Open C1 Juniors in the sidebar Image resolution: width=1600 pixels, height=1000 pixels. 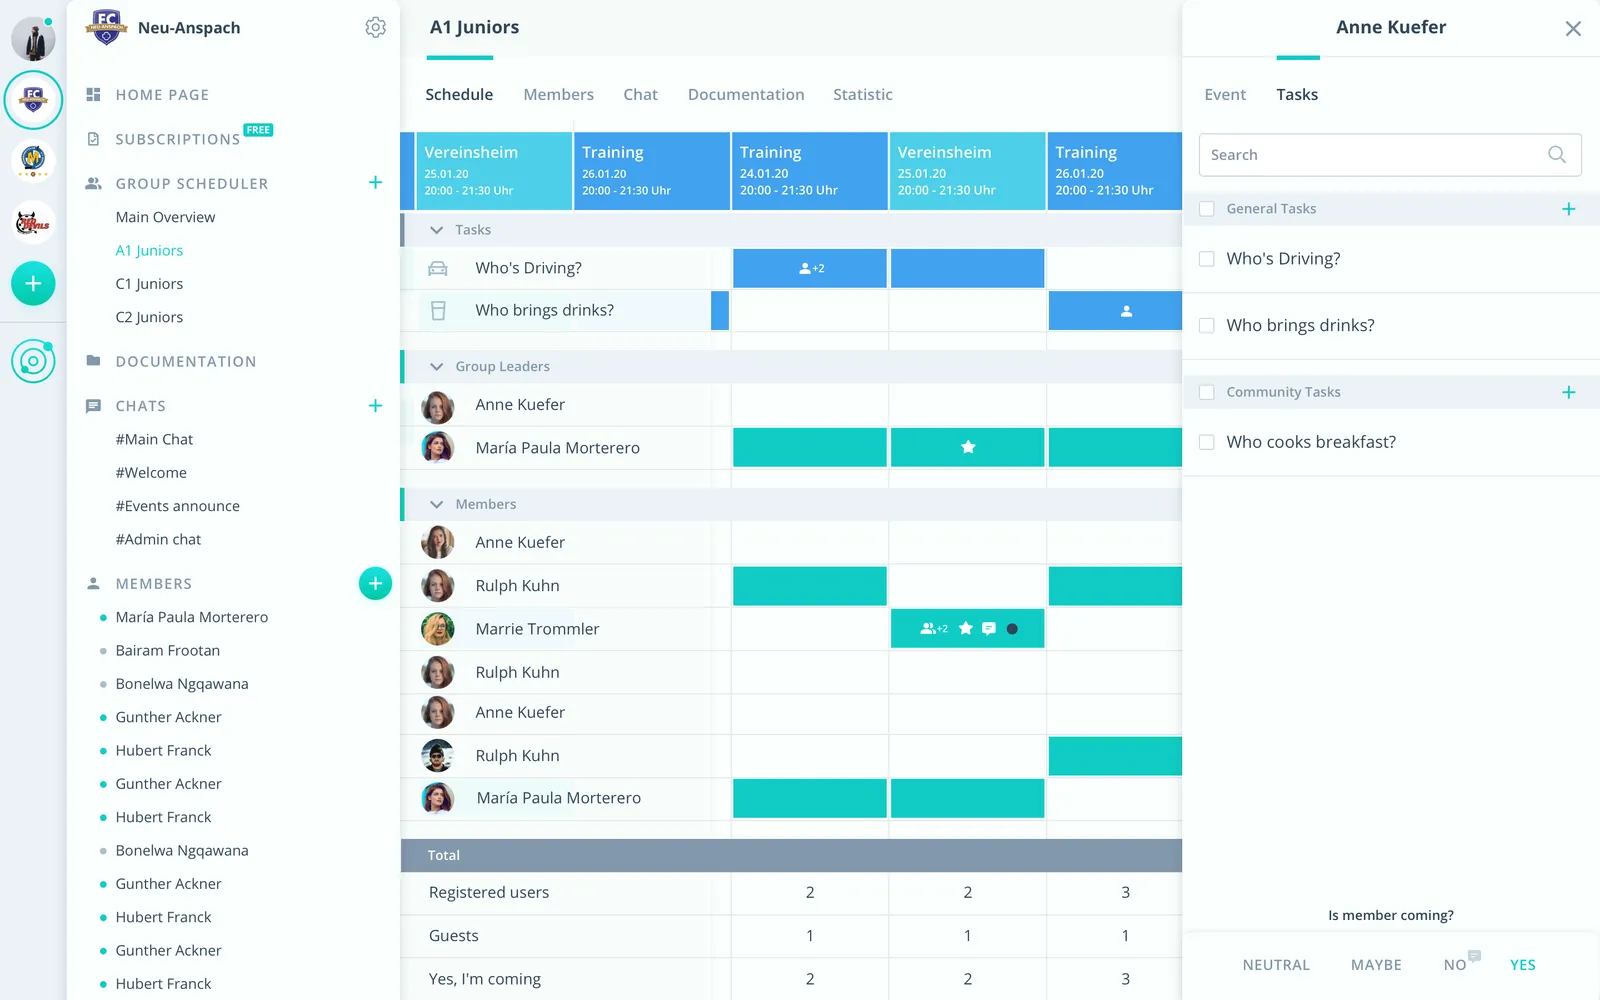tap(149, 284)
